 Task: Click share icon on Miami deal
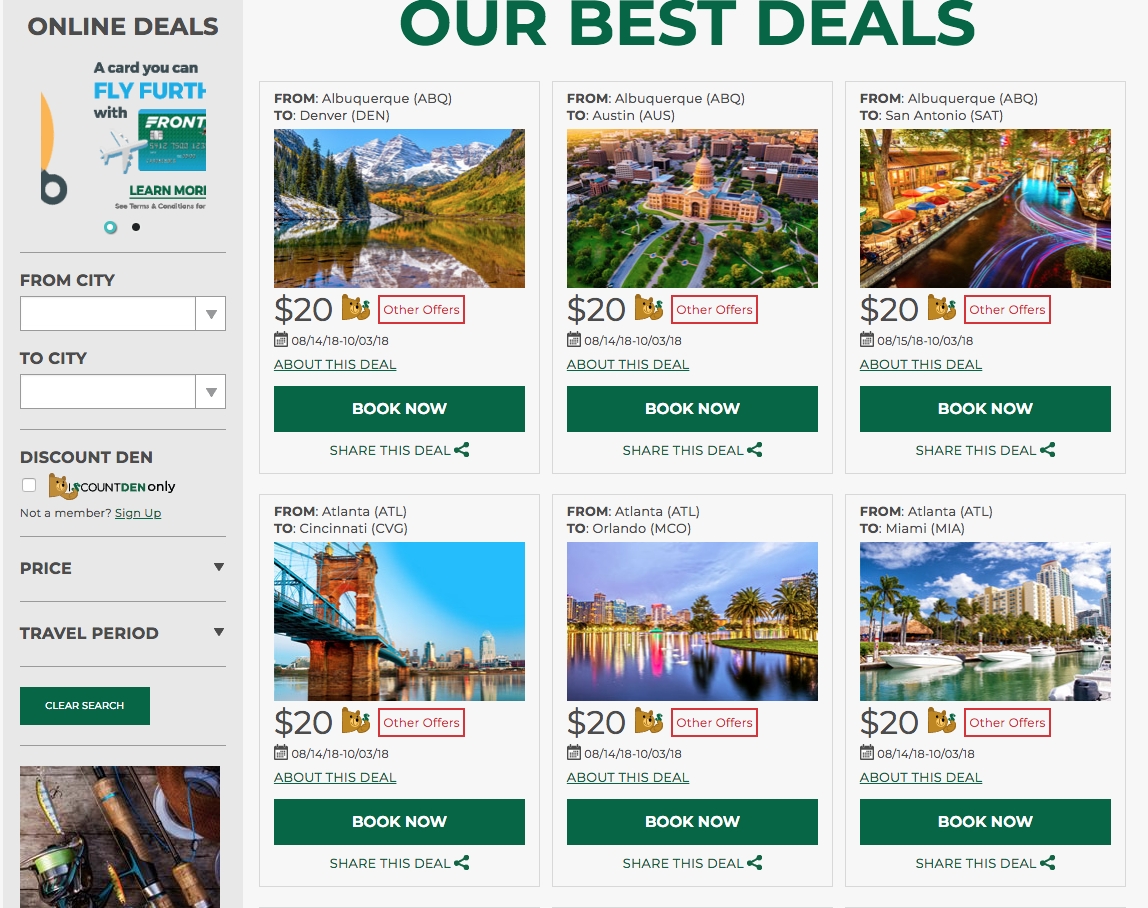click(x=1047, y=863)
